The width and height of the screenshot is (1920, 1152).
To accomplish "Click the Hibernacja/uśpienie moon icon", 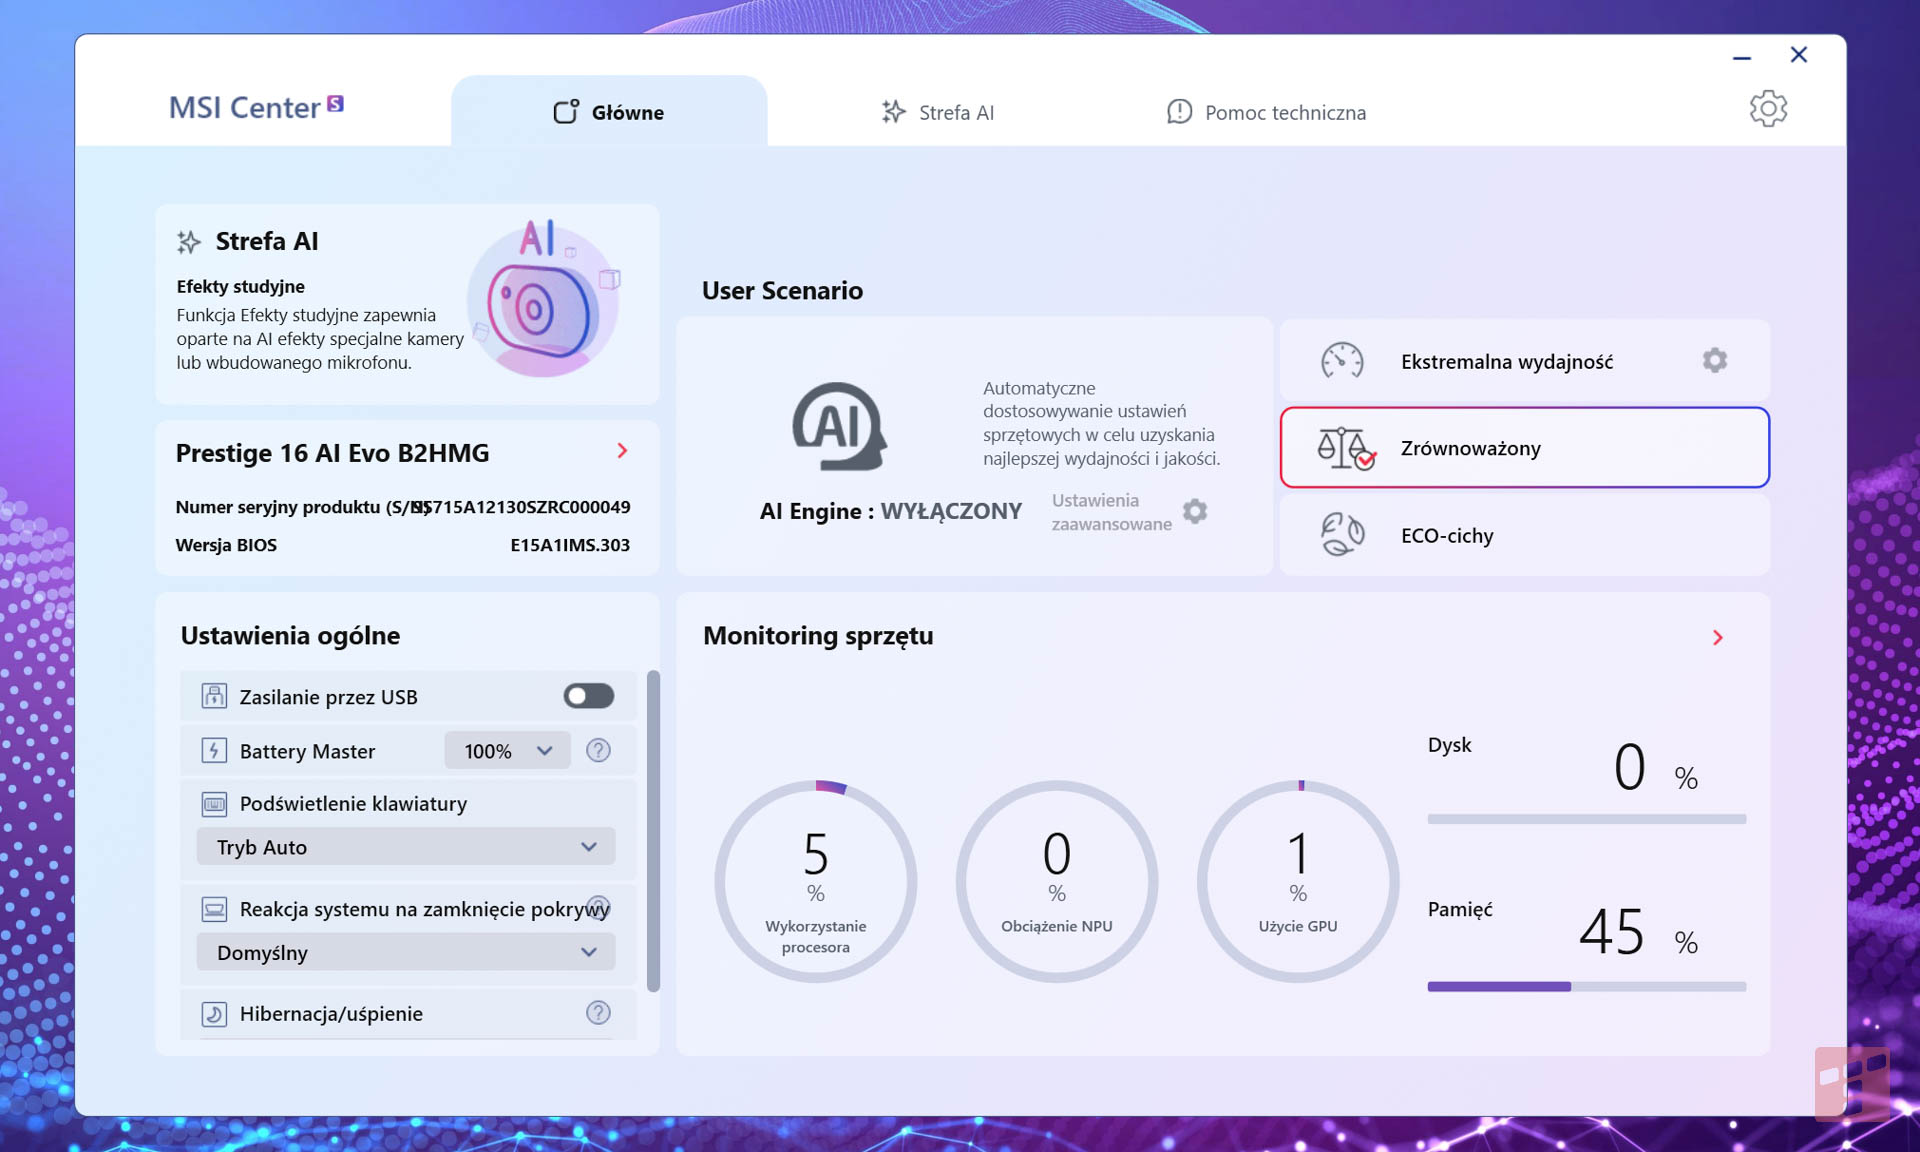I will coord(214,1014).
